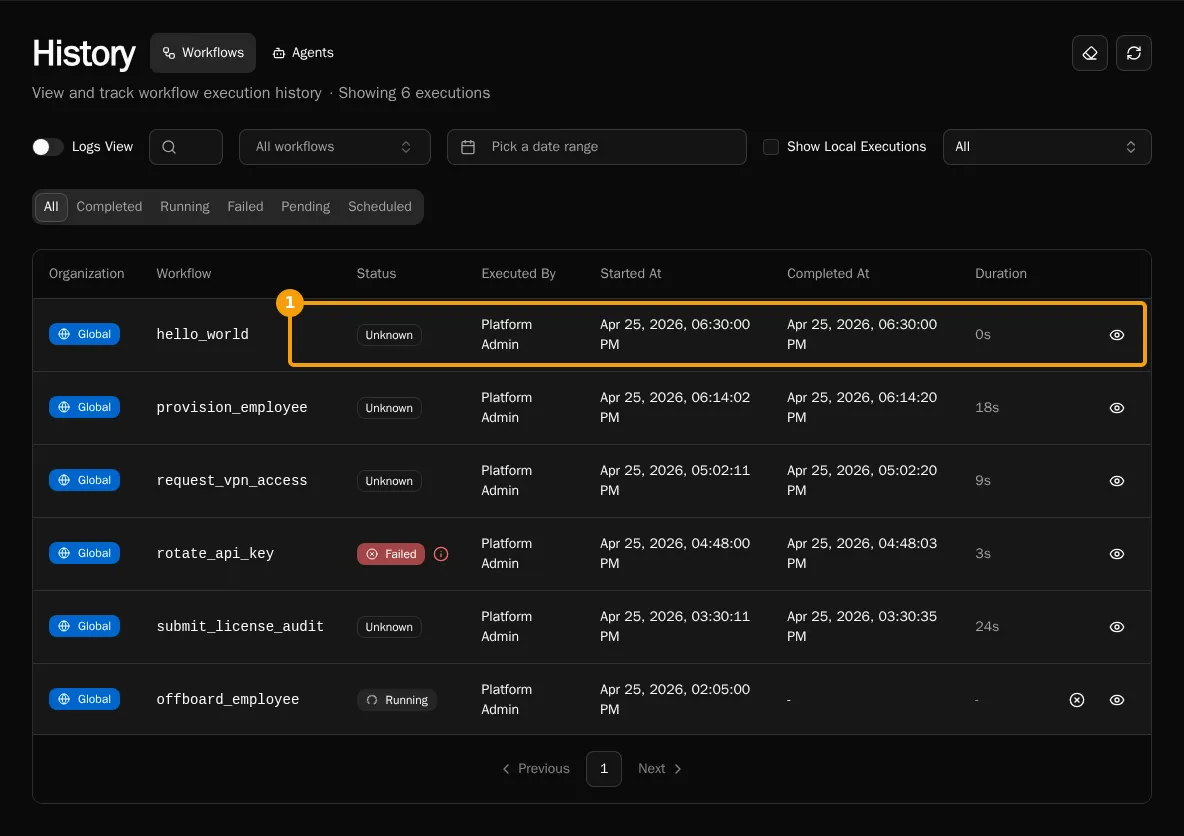Go to the Next page
The height and width of the screenshot is (836, 1184).
click(659, 769)
